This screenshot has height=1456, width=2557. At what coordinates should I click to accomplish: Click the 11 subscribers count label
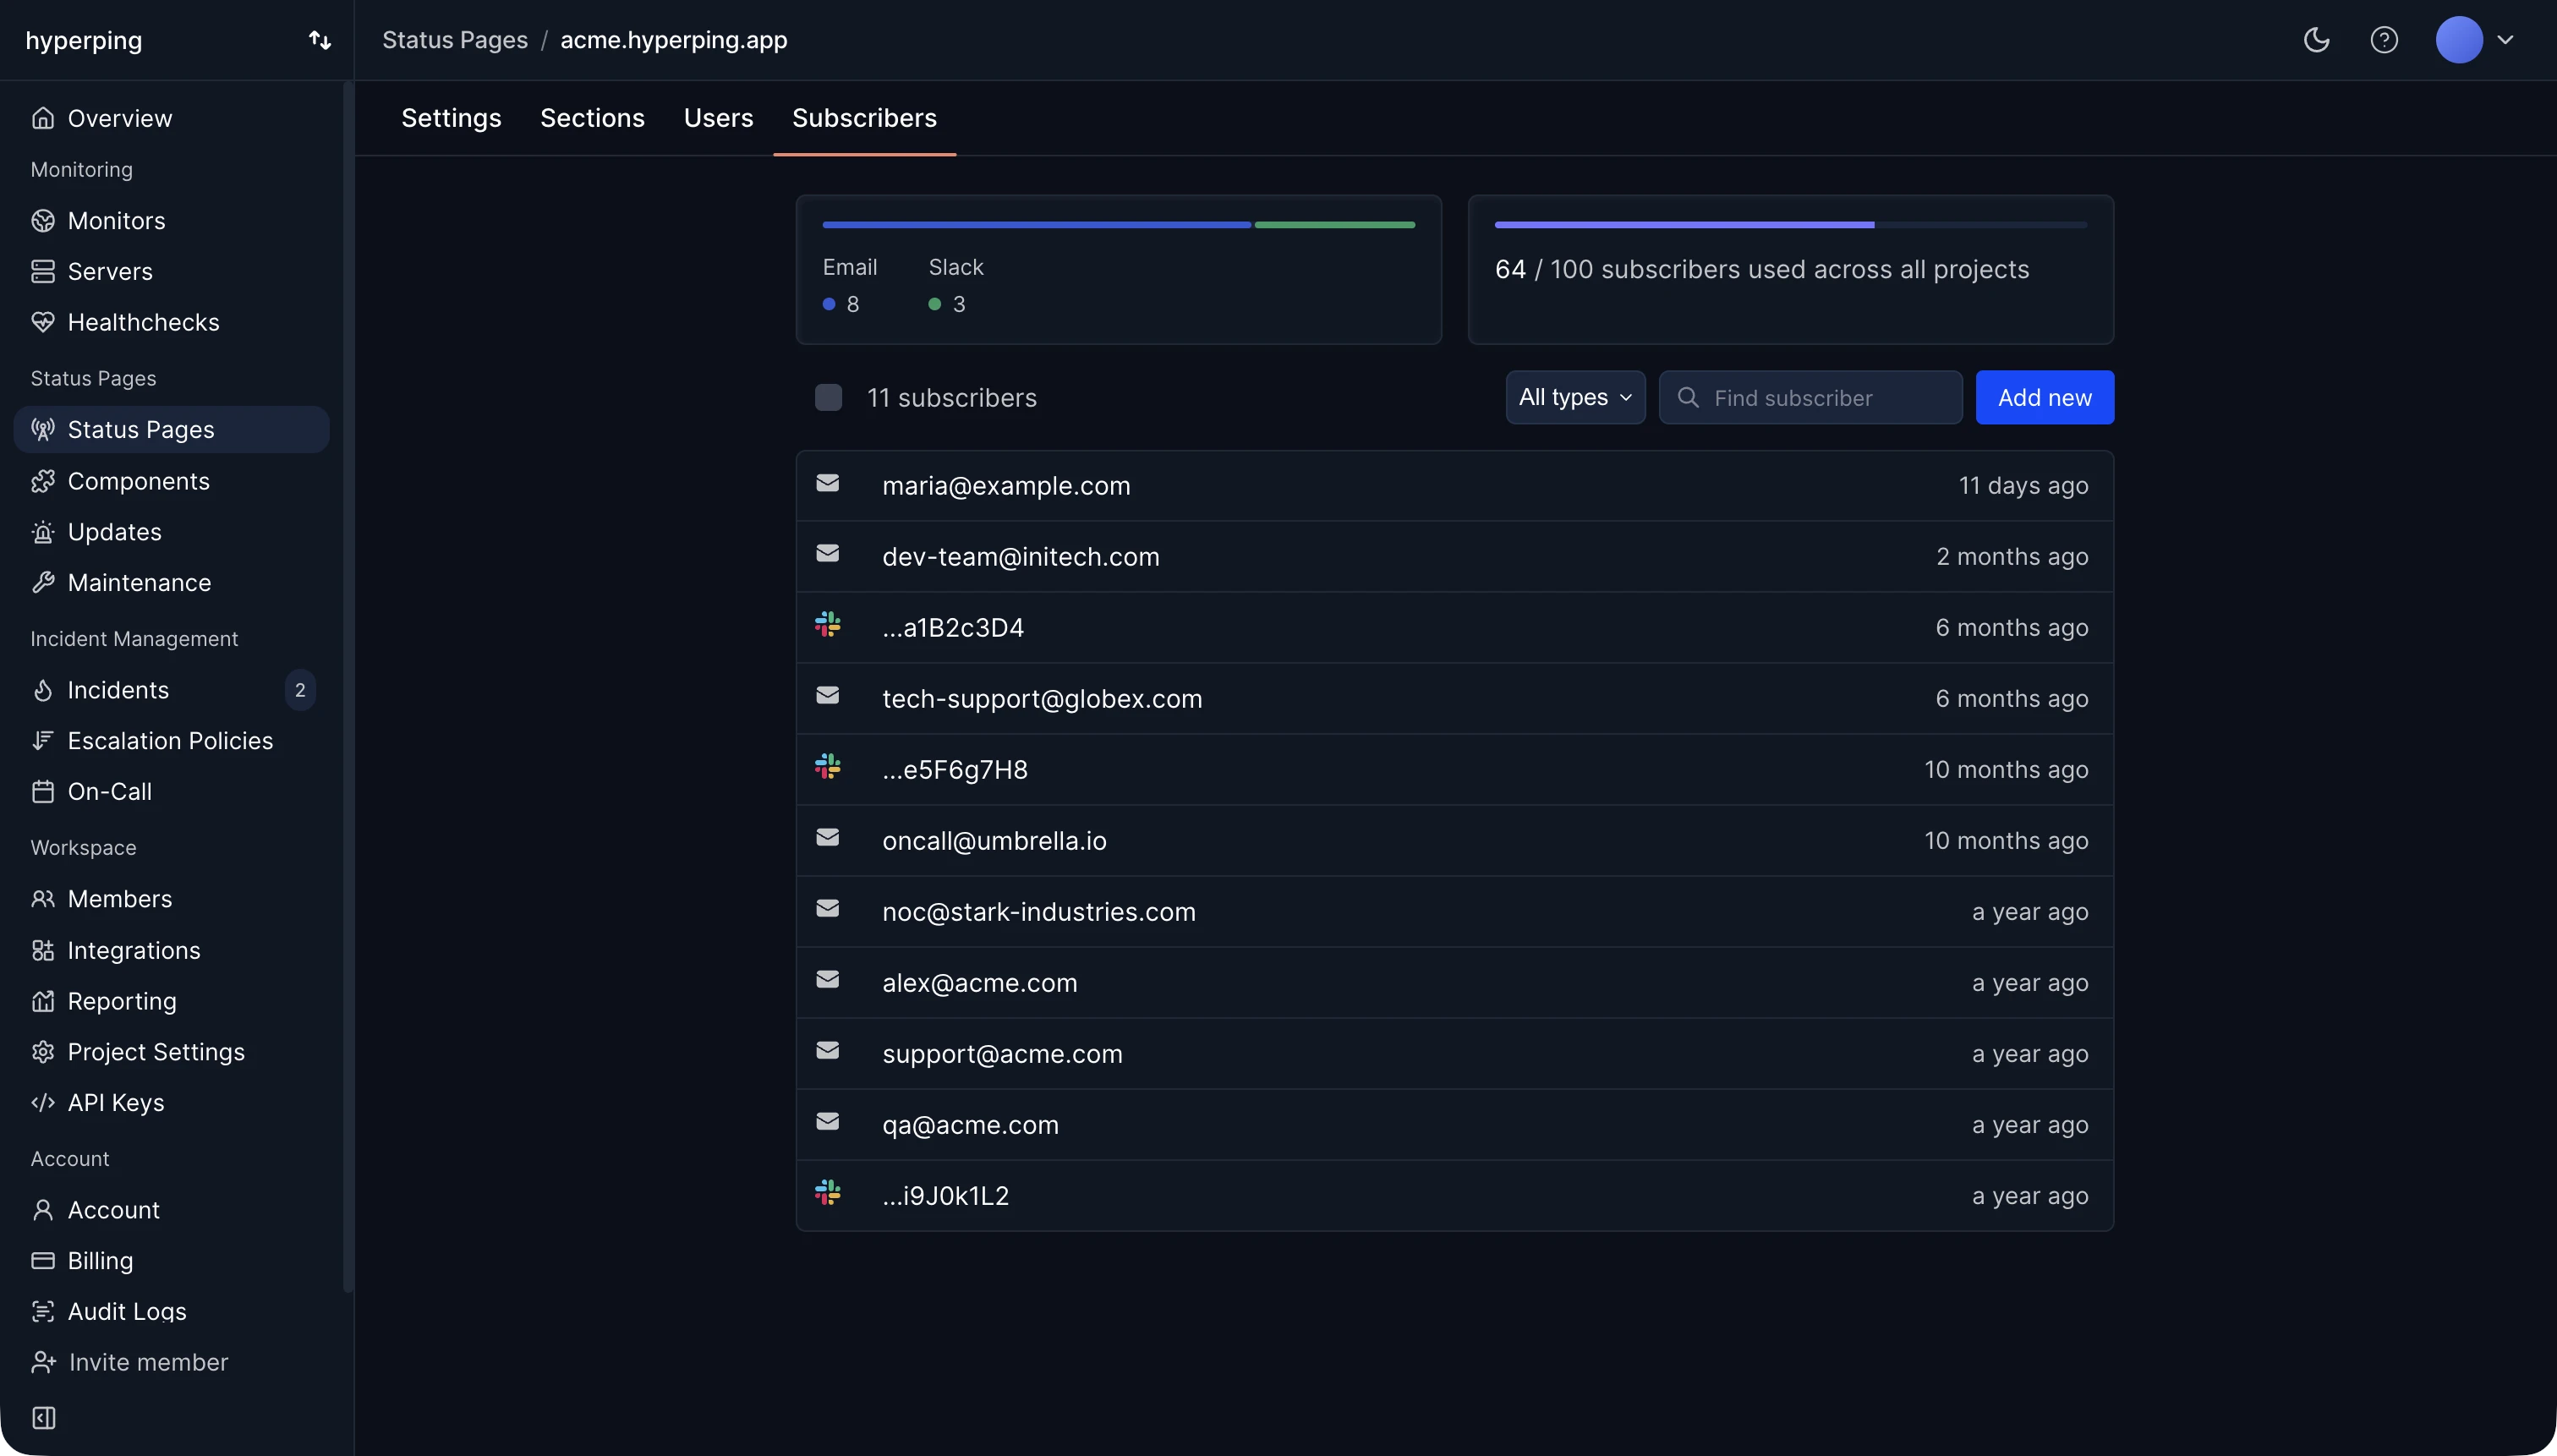pos(952,397)
